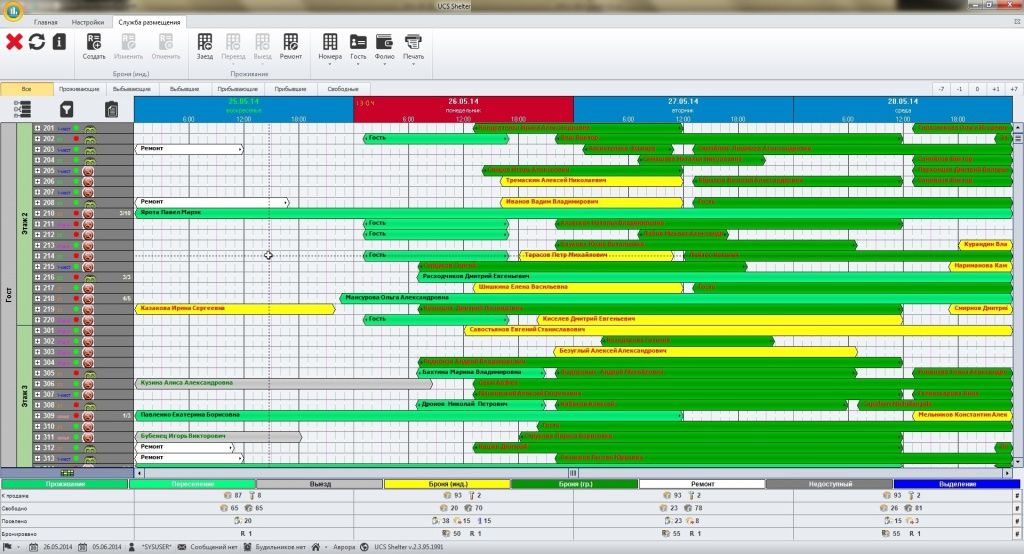Viewport: 1024px width, 554px height.
Task: Click the Заезд check-in icon
Action: point(205,46)
